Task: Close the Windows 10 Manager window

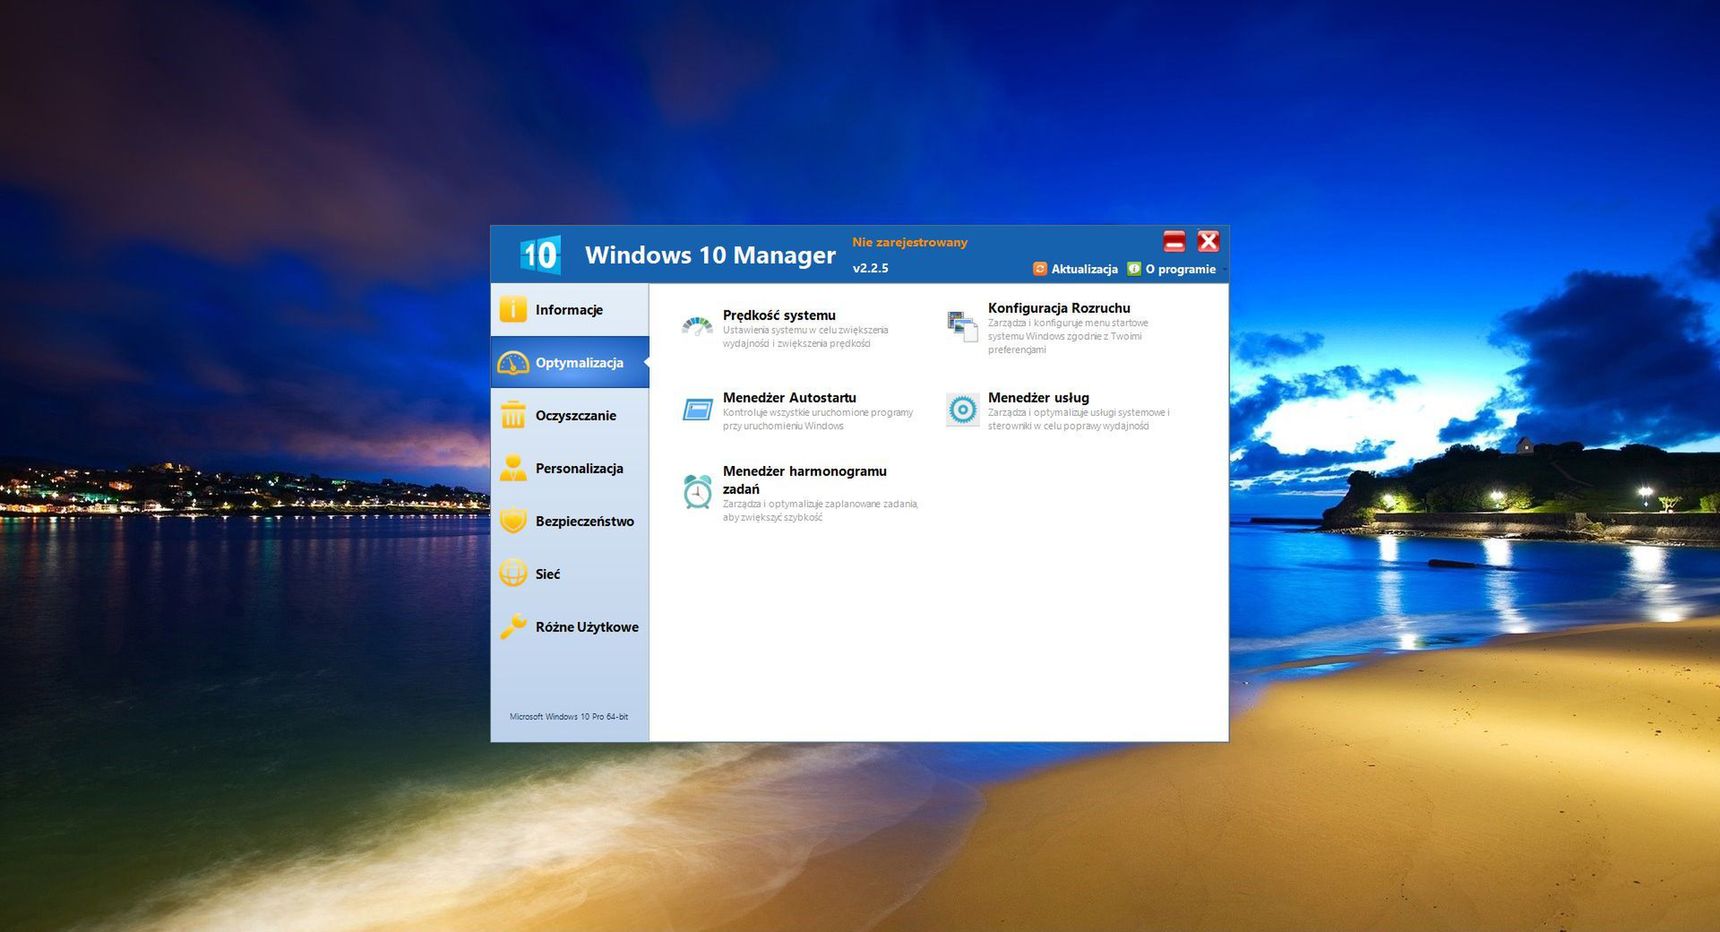Action: [1208, 241]
